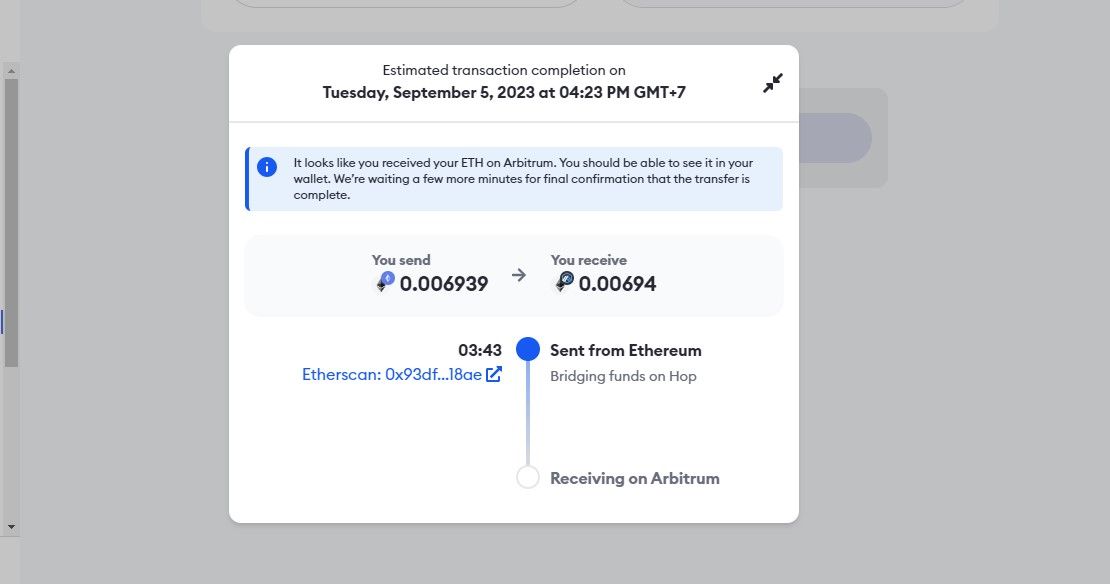Click the 03:43 timestamp
The image size is (1110, 584).
pos(479,350)
